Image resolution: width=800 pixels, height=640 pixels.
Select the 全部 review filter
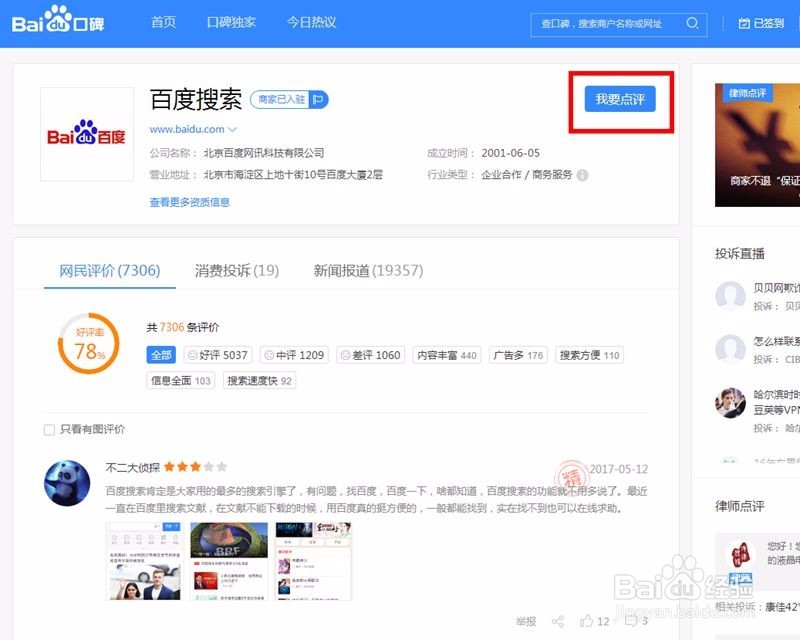(x=161, y=355)
